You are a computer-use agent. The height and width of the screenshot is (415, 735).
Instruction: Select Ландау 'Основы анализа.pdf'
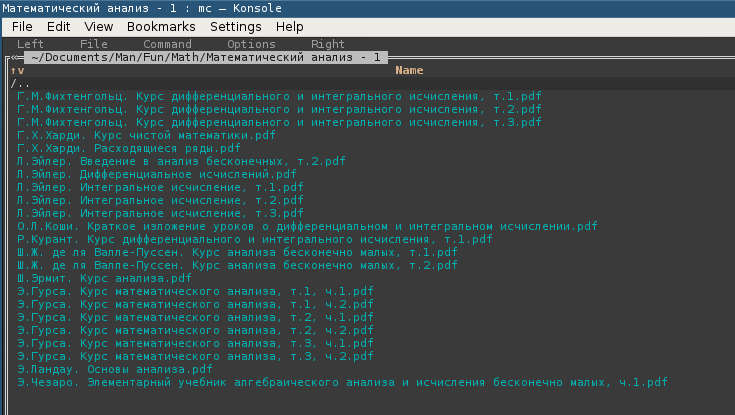[114, 369]
